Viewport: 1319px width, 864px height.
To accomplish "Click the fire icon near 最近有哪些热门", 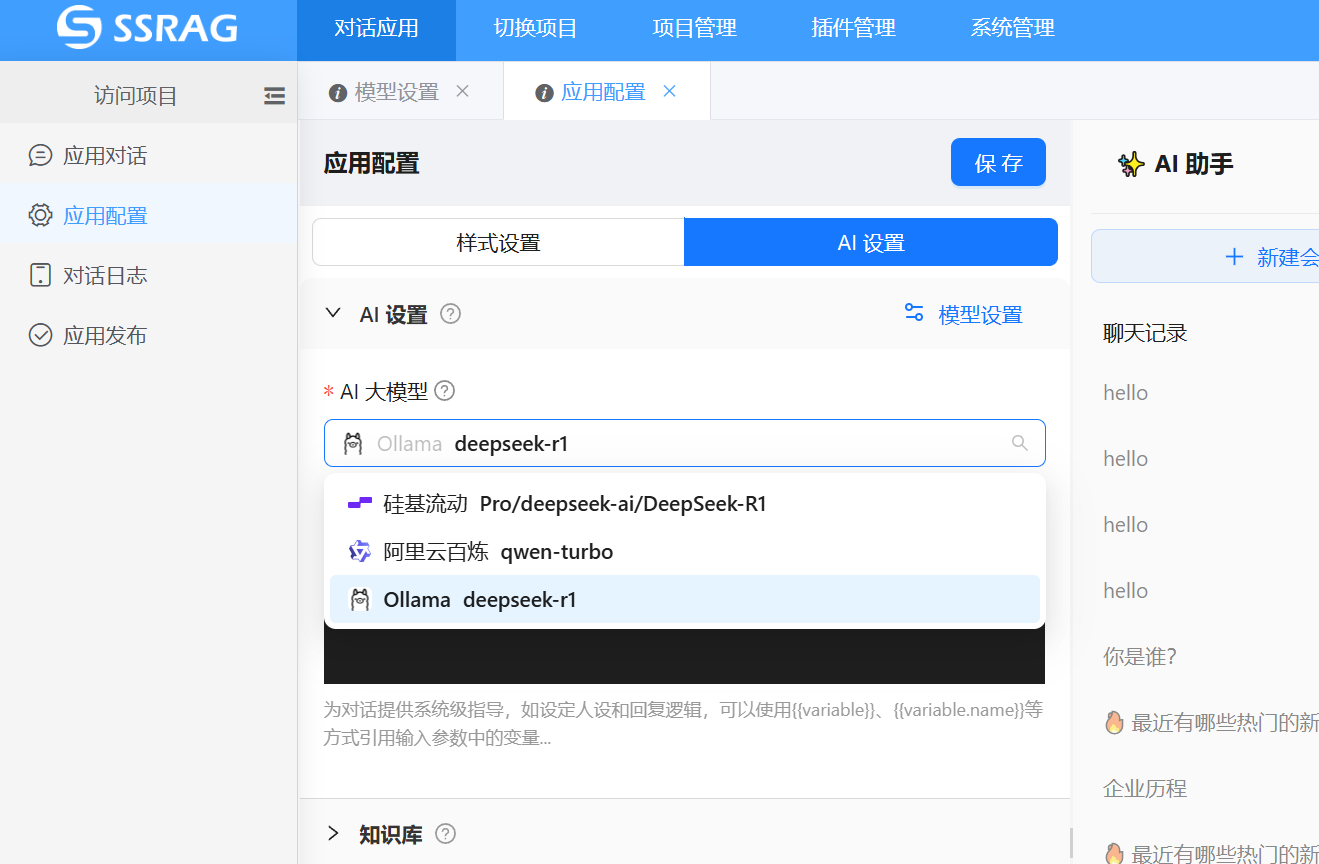I will tap(1115, 722).
